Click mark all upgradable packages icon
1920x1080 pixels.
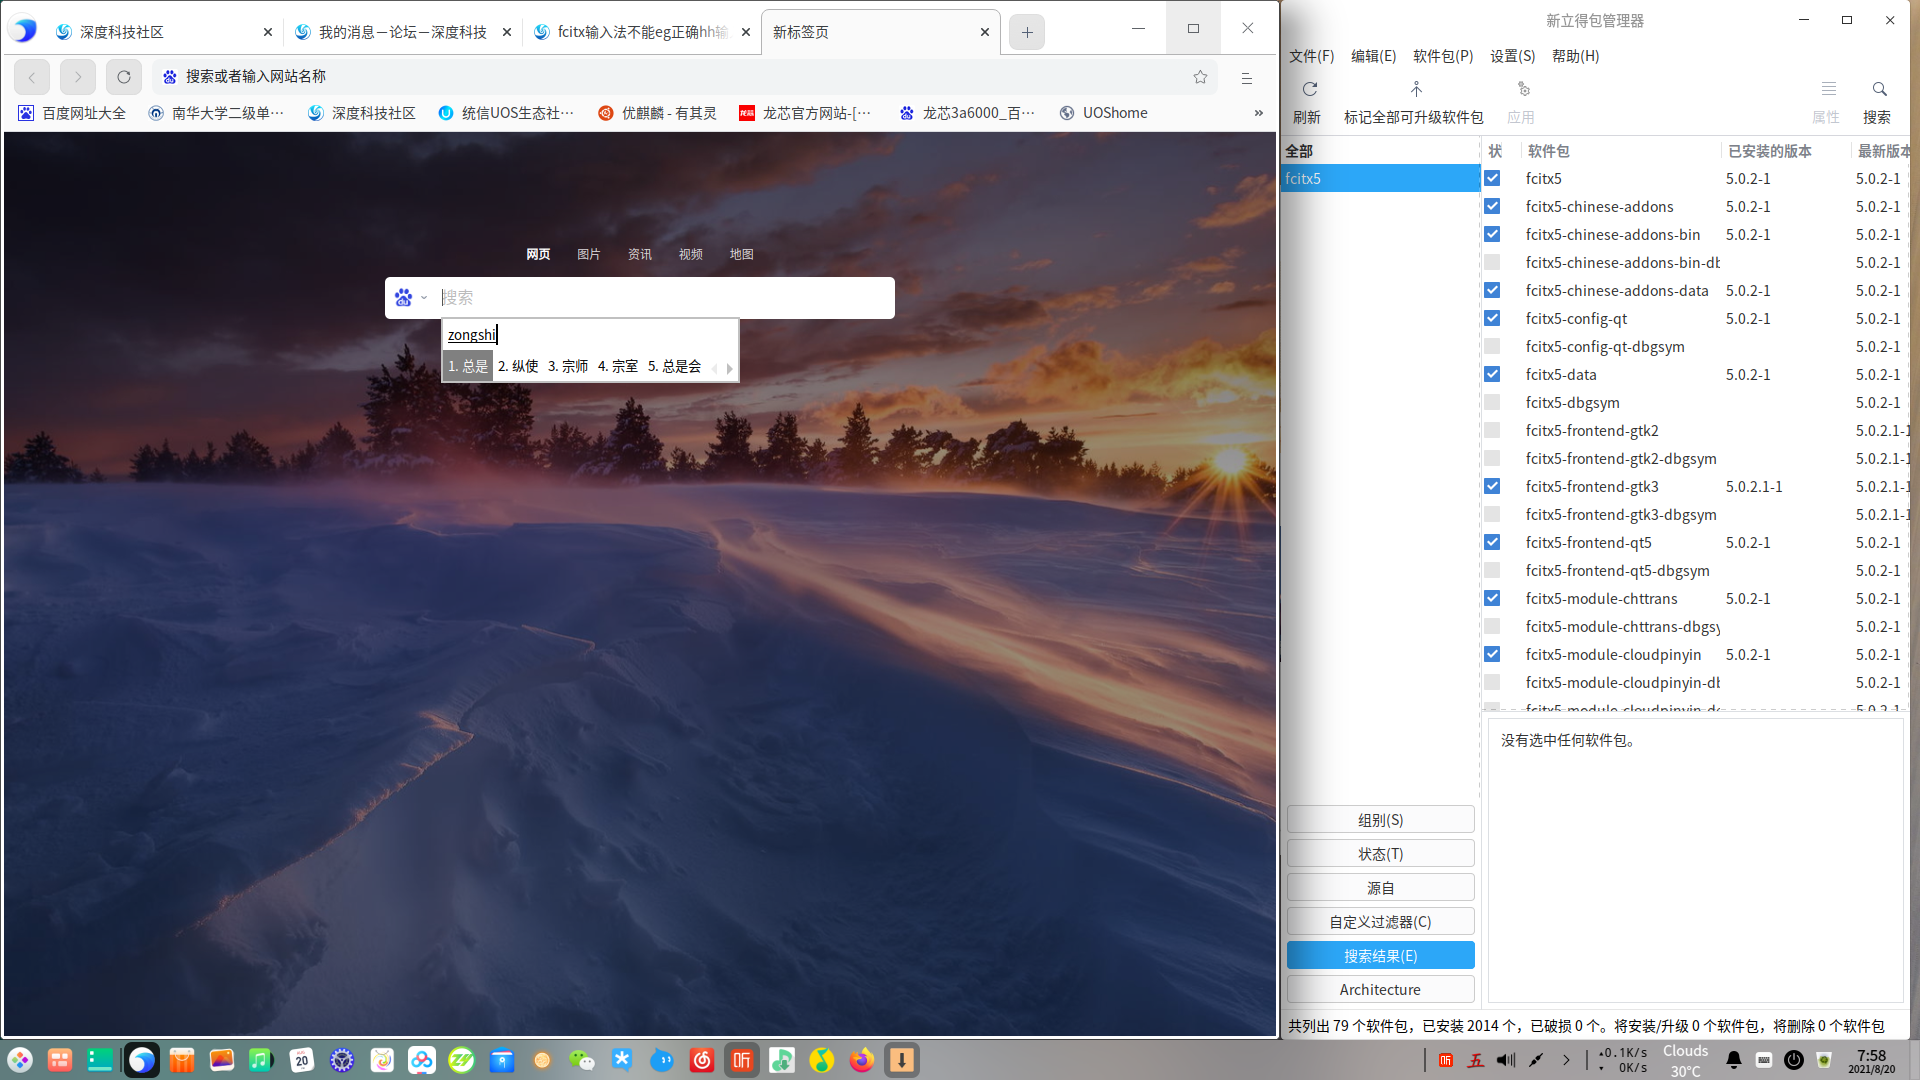coord(1415,89)
